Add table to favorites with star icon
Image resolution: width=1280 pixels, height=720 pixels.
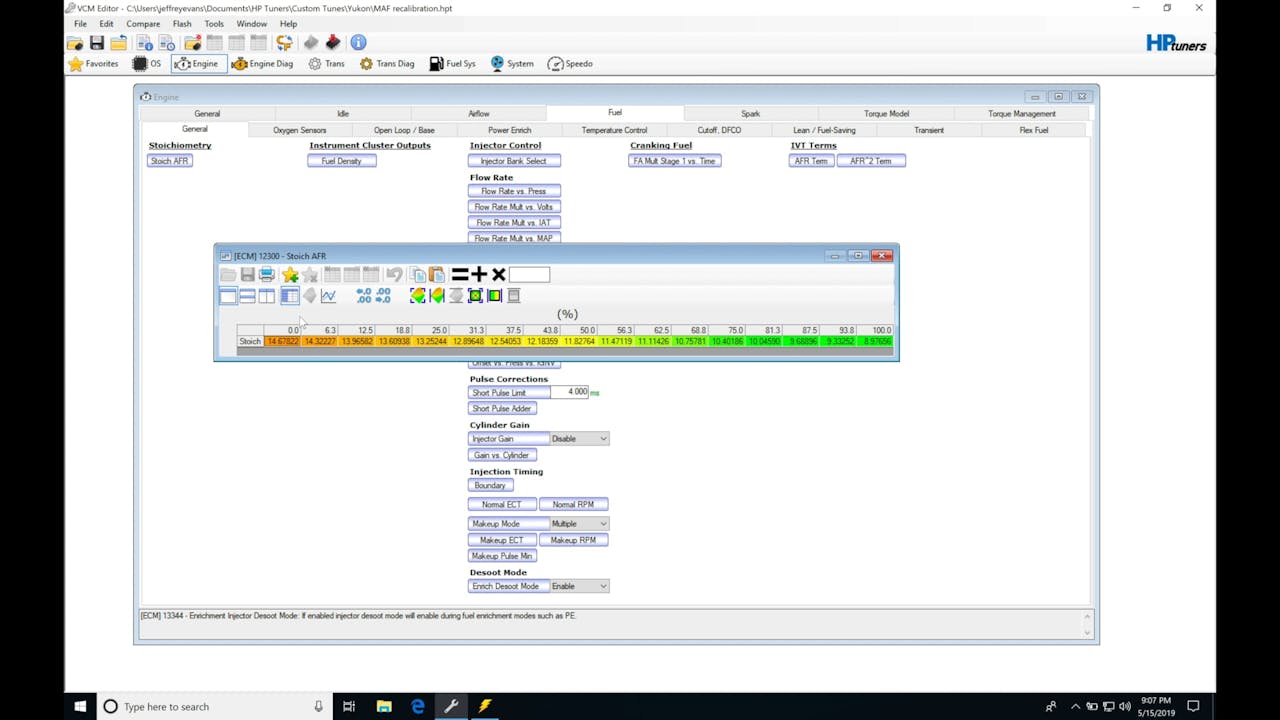coord(290,275)
